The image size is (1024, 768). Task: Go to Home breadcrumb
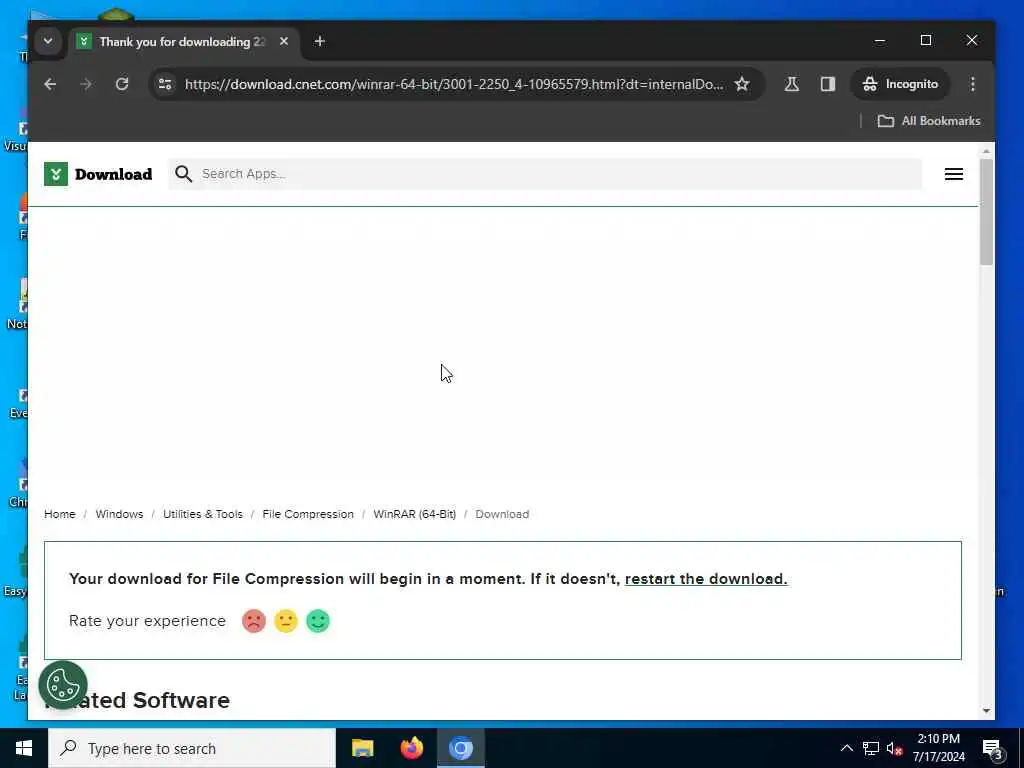pos(59,514)
